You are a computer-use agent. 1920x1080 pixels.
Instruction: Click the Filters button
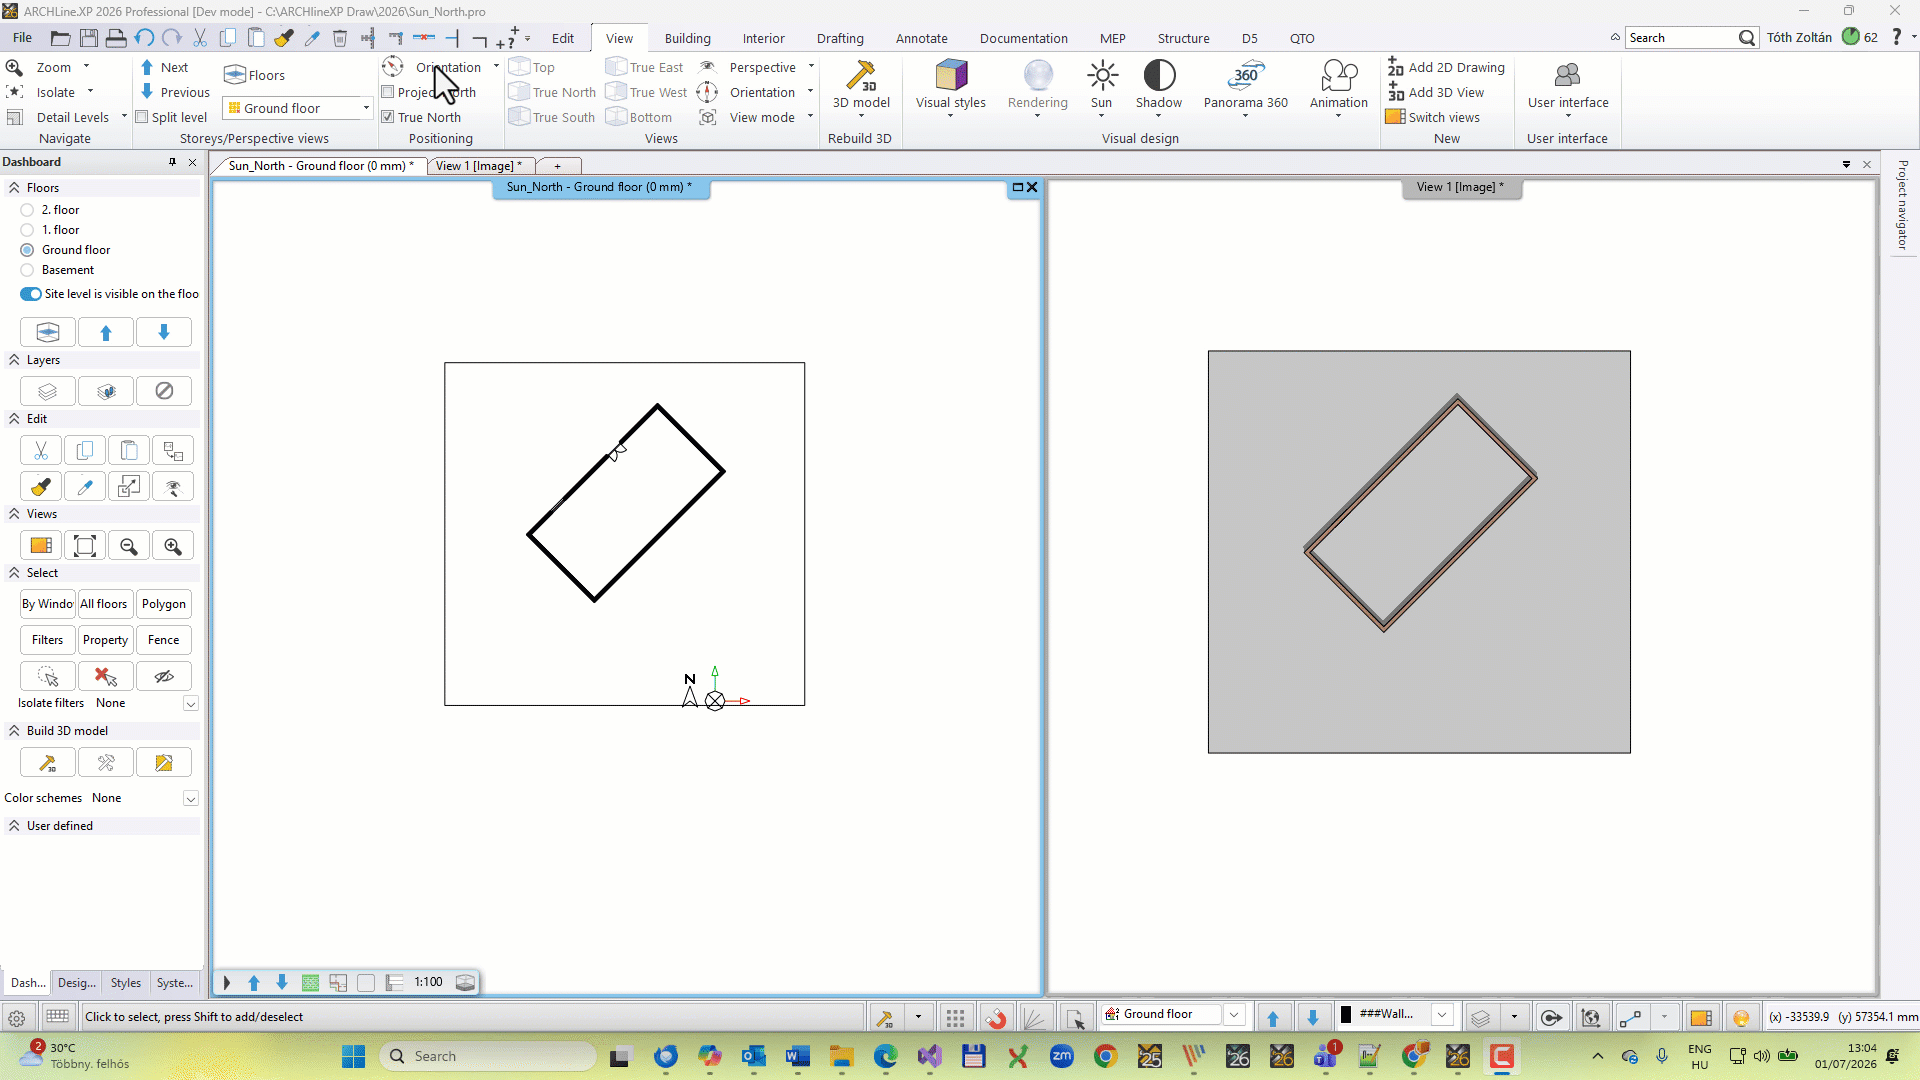(x=48, y=640)
